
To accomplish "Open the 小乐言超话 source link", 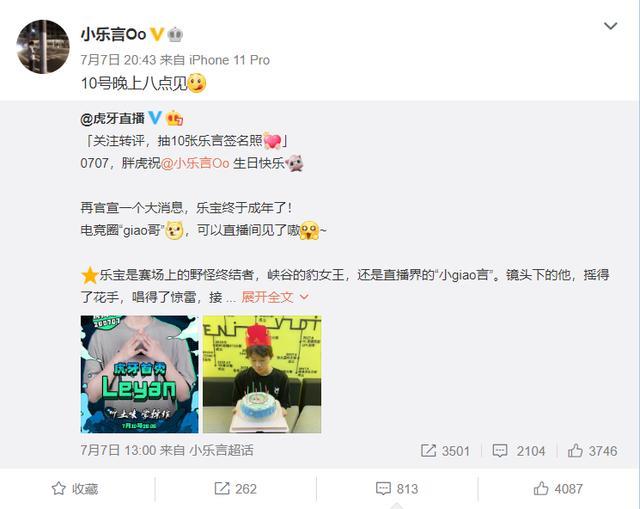I will [x=221, y=450].
